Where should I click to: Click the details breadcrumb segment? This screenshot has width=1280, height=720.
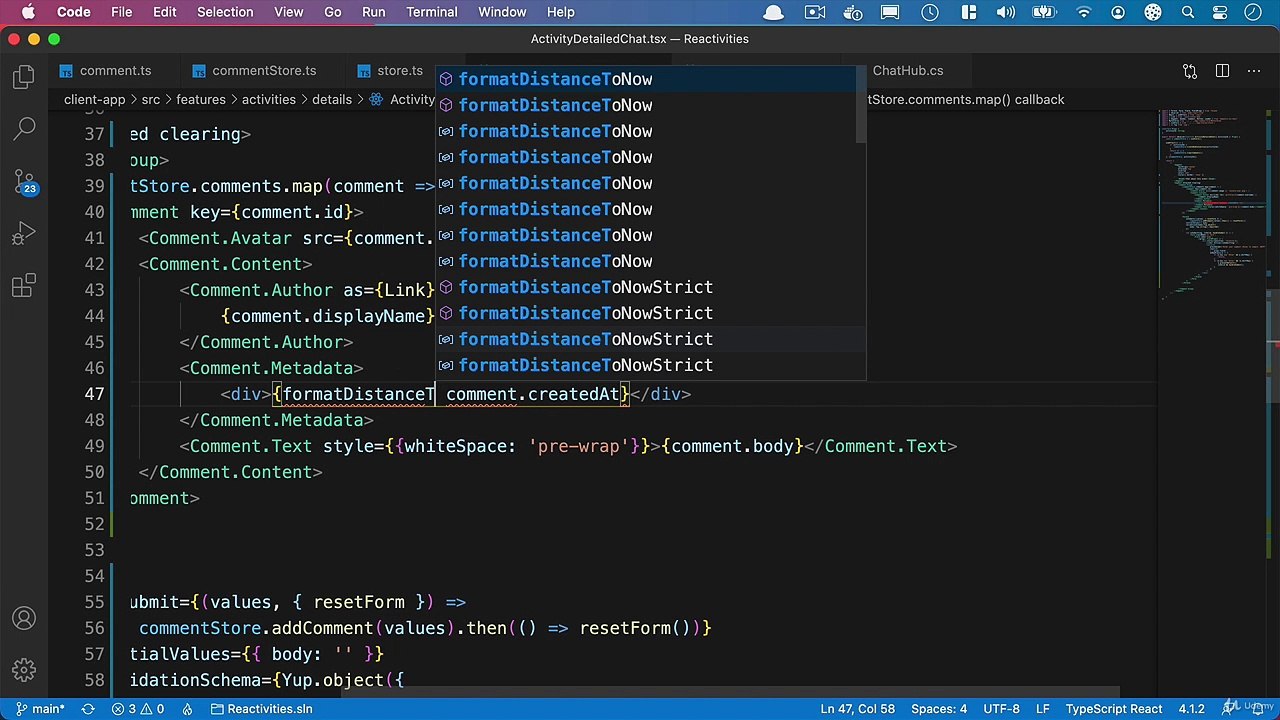coord(331,100)
